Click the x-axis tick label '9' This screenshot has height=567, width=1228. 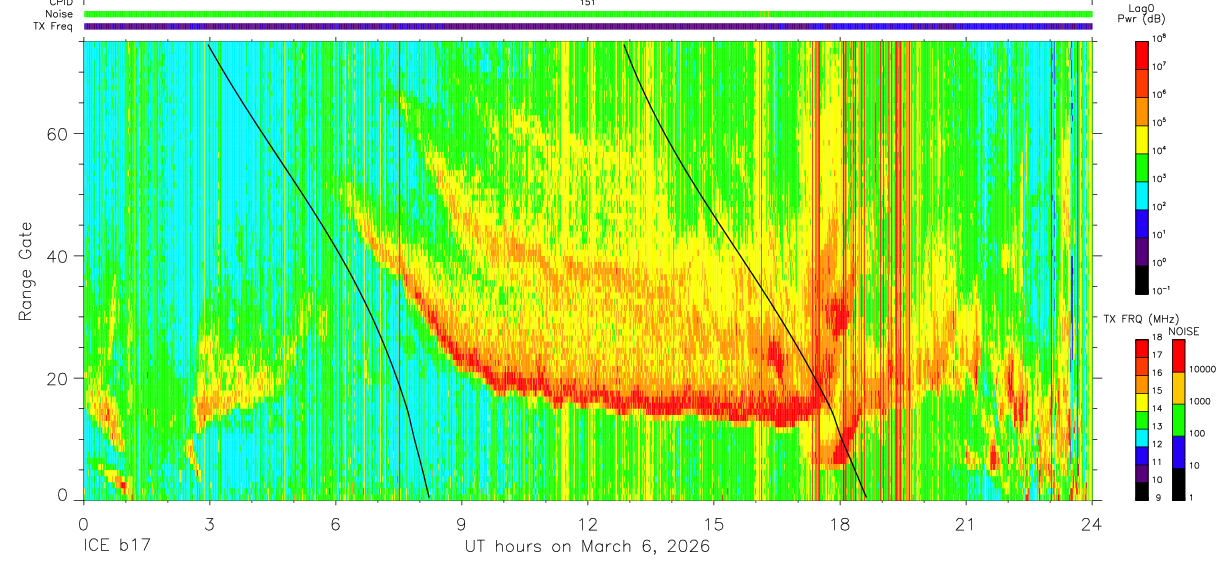[x=462, y=524]
